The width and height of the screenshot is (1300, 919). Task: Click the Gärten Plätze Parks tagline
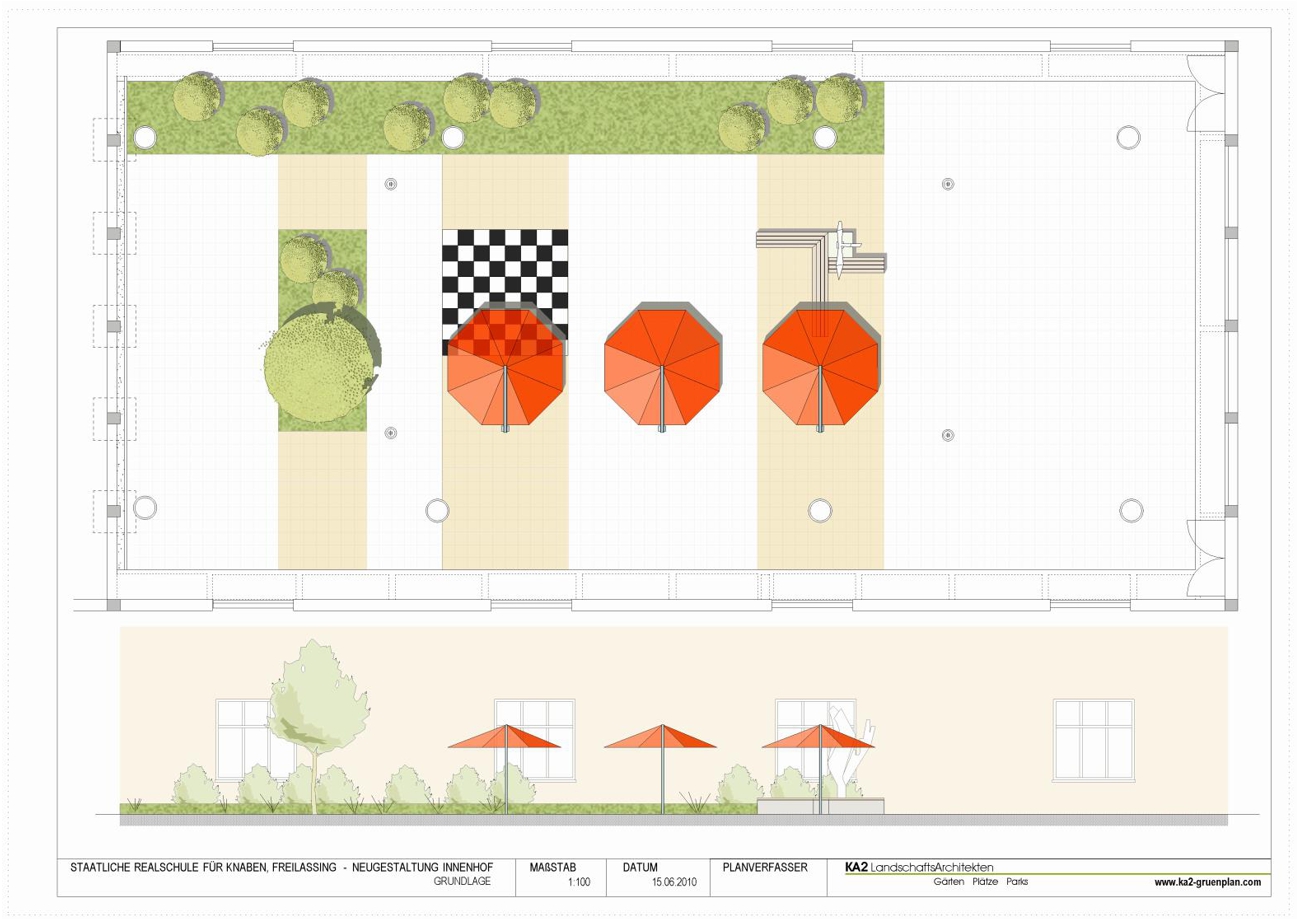pos(980,883)
